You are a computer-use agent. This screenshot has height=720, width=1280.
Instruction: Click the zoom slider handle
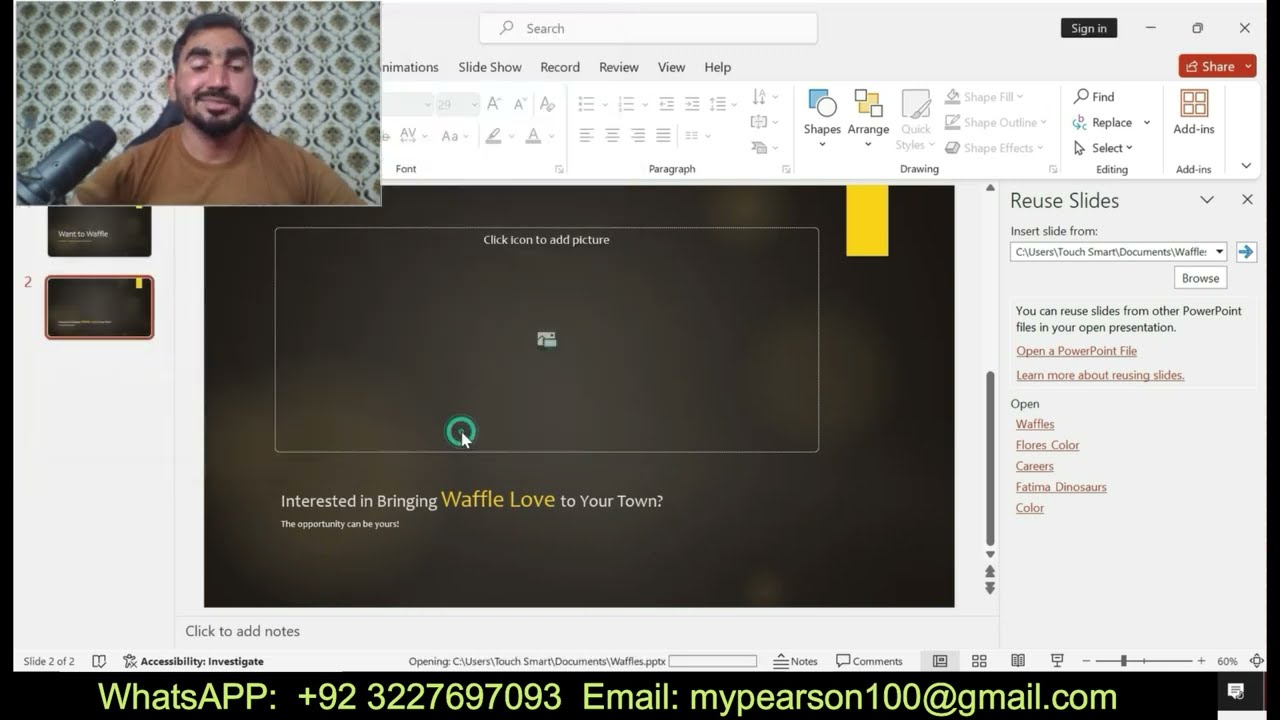pos(1124,661)
